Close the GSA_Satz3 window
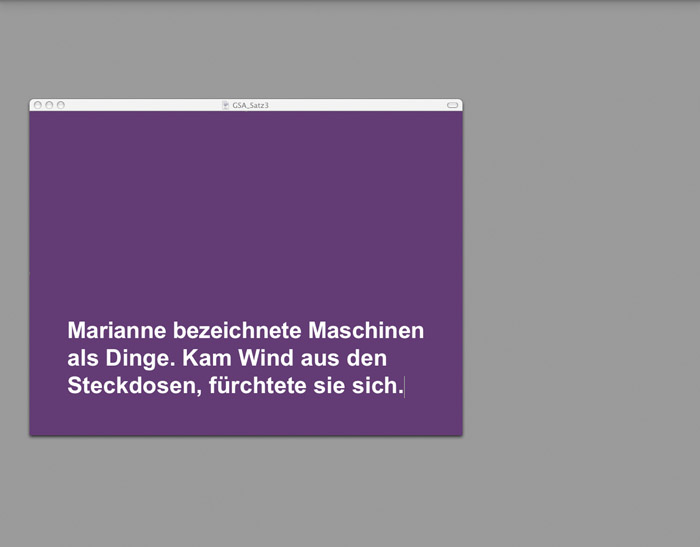Viewport: 700px width, 547px height. point(38,105)
